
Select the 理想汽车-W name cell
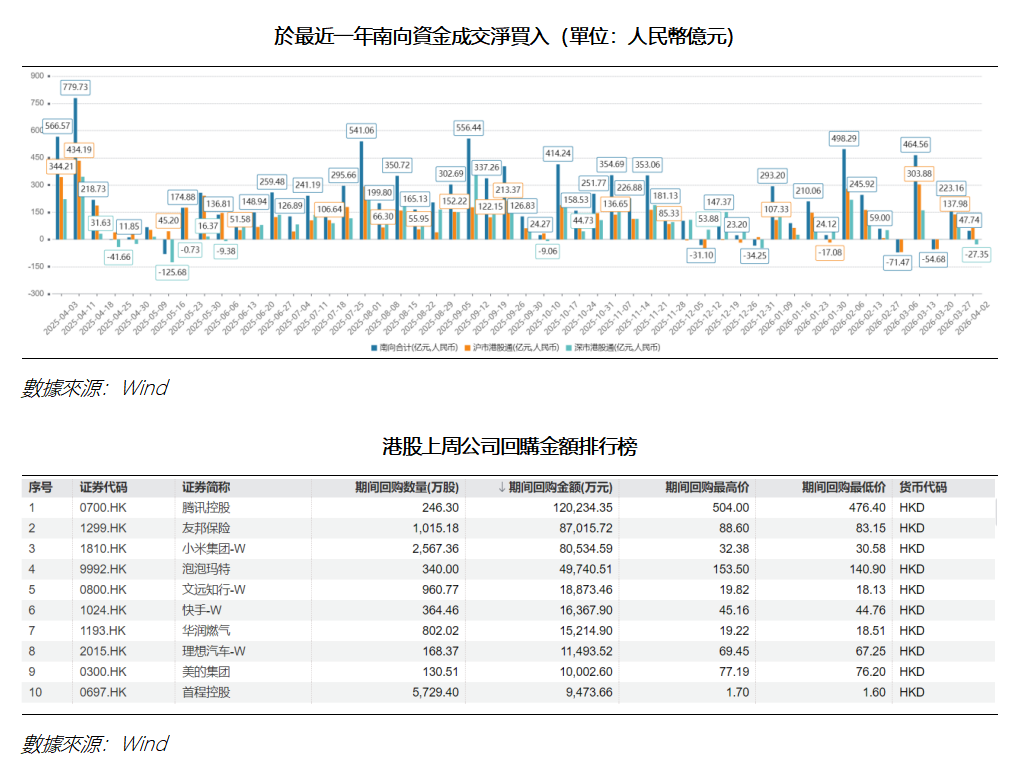pyautogui.click(x=213, y=651)
